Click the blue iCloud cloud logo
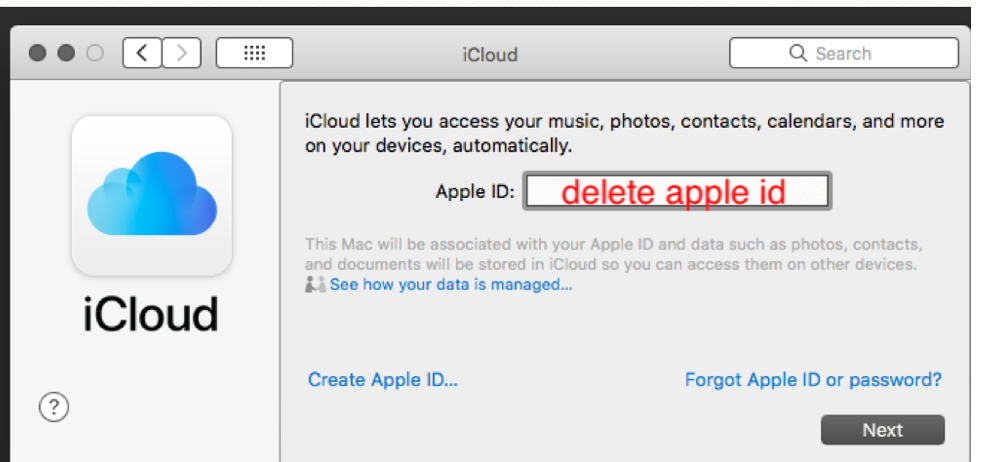The height and width of the screenshot is (462, 988). (x=152, y=194)
